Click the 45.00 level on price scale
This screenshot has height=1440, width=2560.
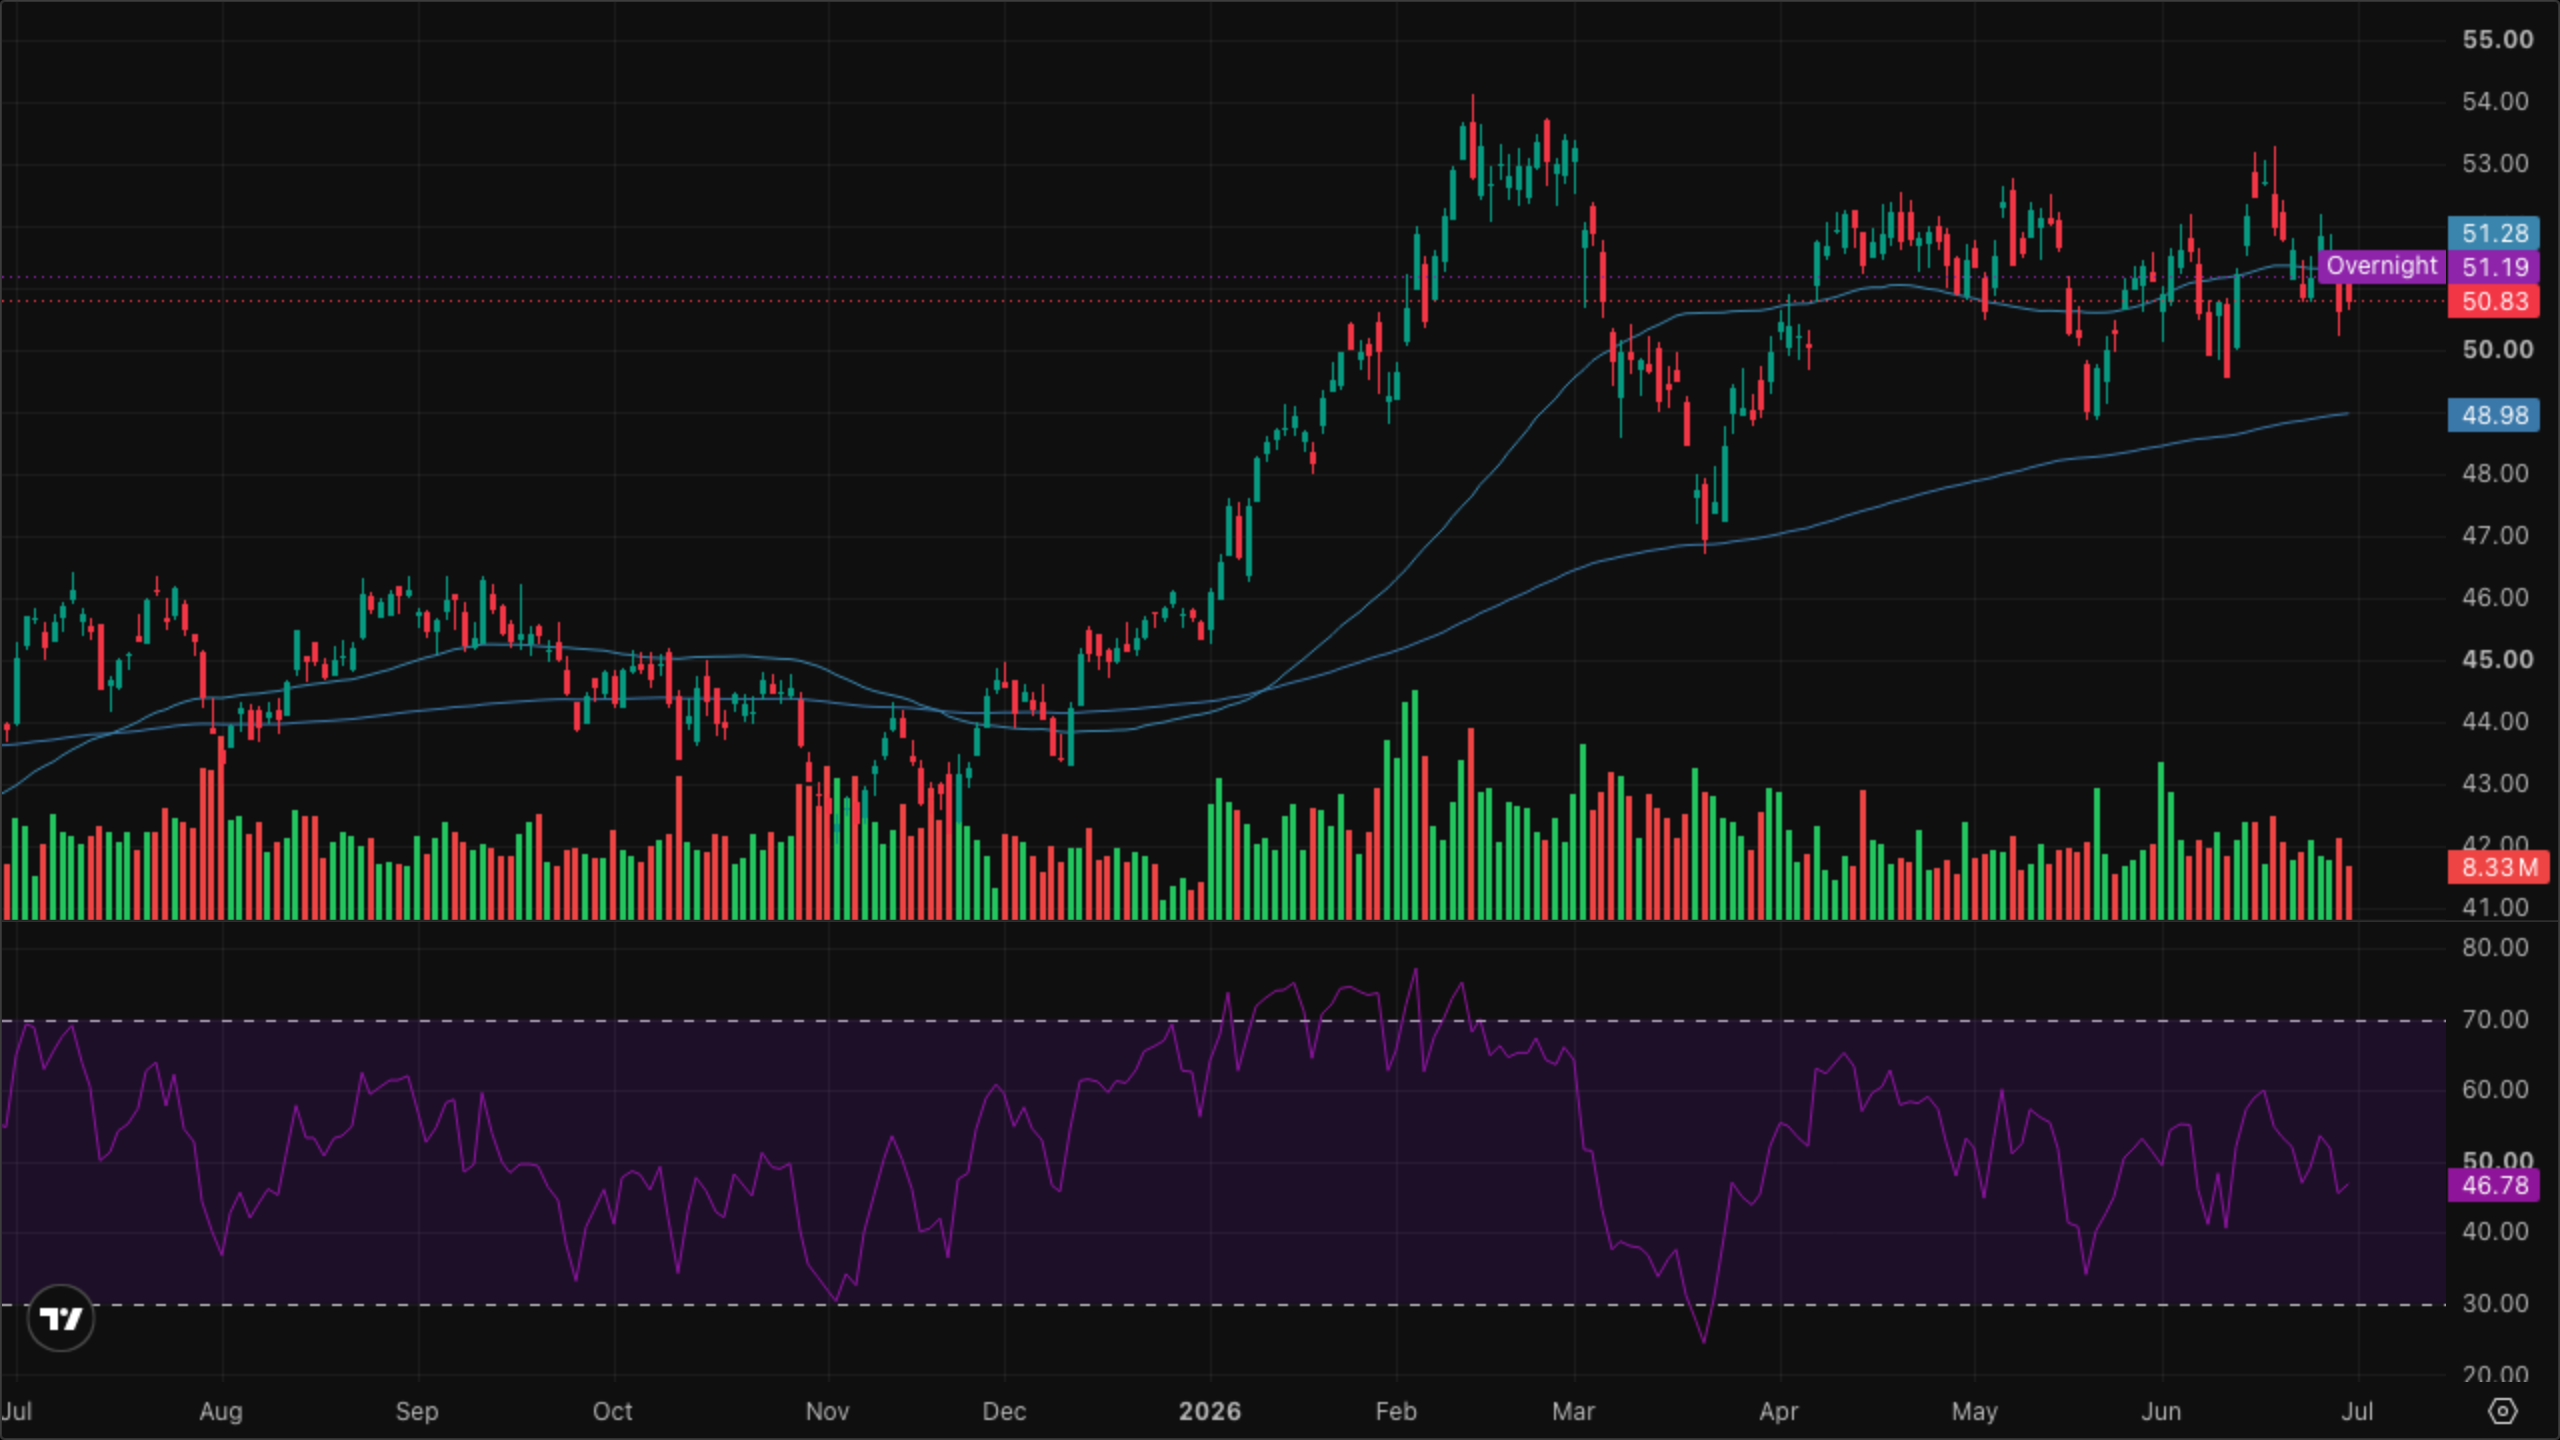(x=2497, y=660)
